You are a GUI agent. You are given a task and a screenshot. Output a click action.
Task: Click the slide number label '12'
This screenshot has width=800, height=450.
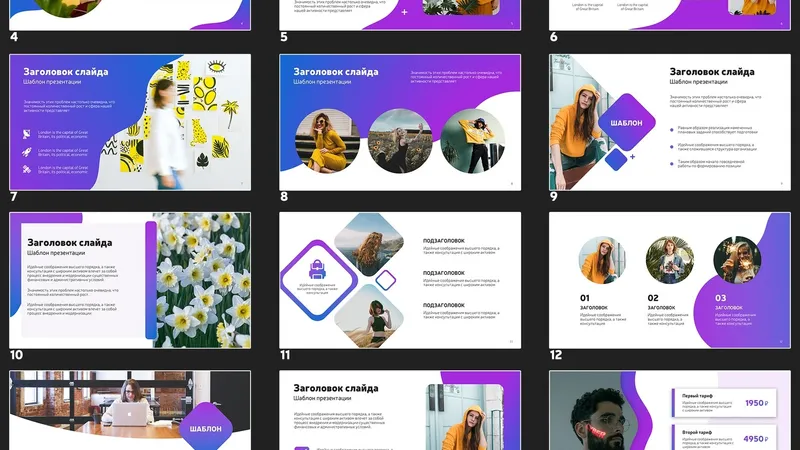556,355
